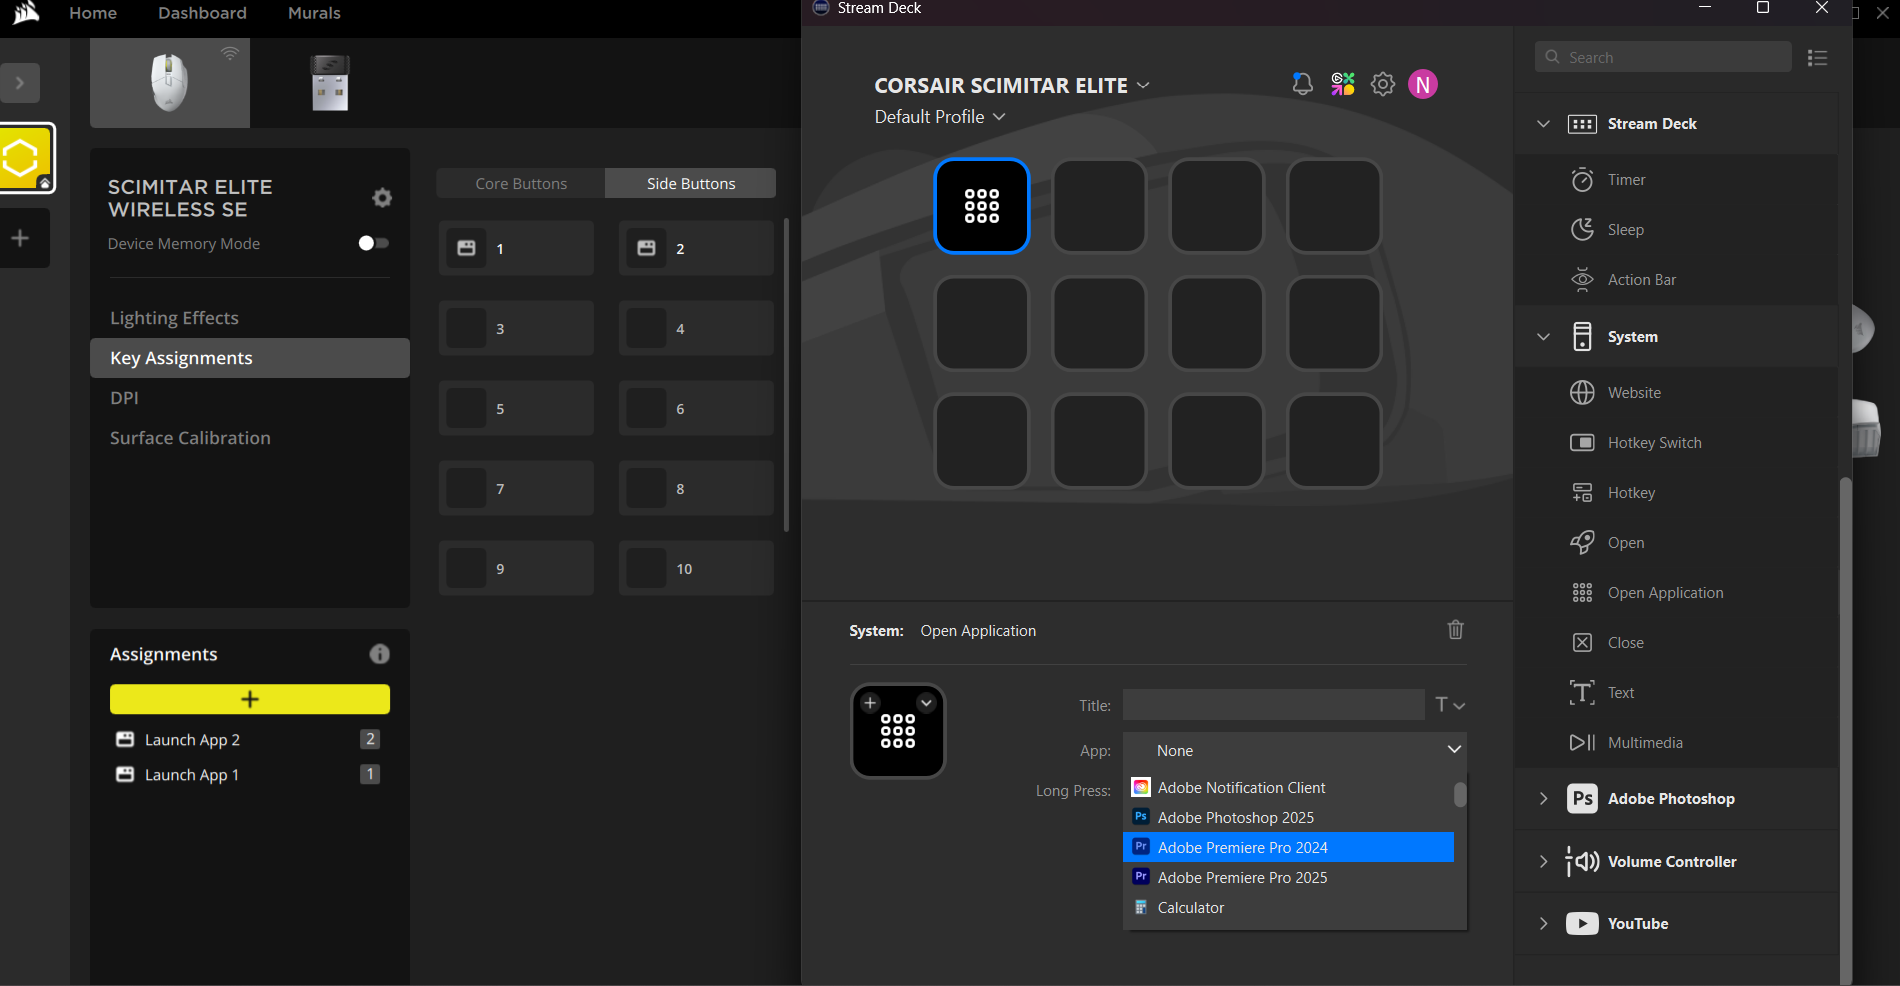Screen dimensions: 1900x986
Task: Collapse the System category
Action: (x=1543, y=337)
